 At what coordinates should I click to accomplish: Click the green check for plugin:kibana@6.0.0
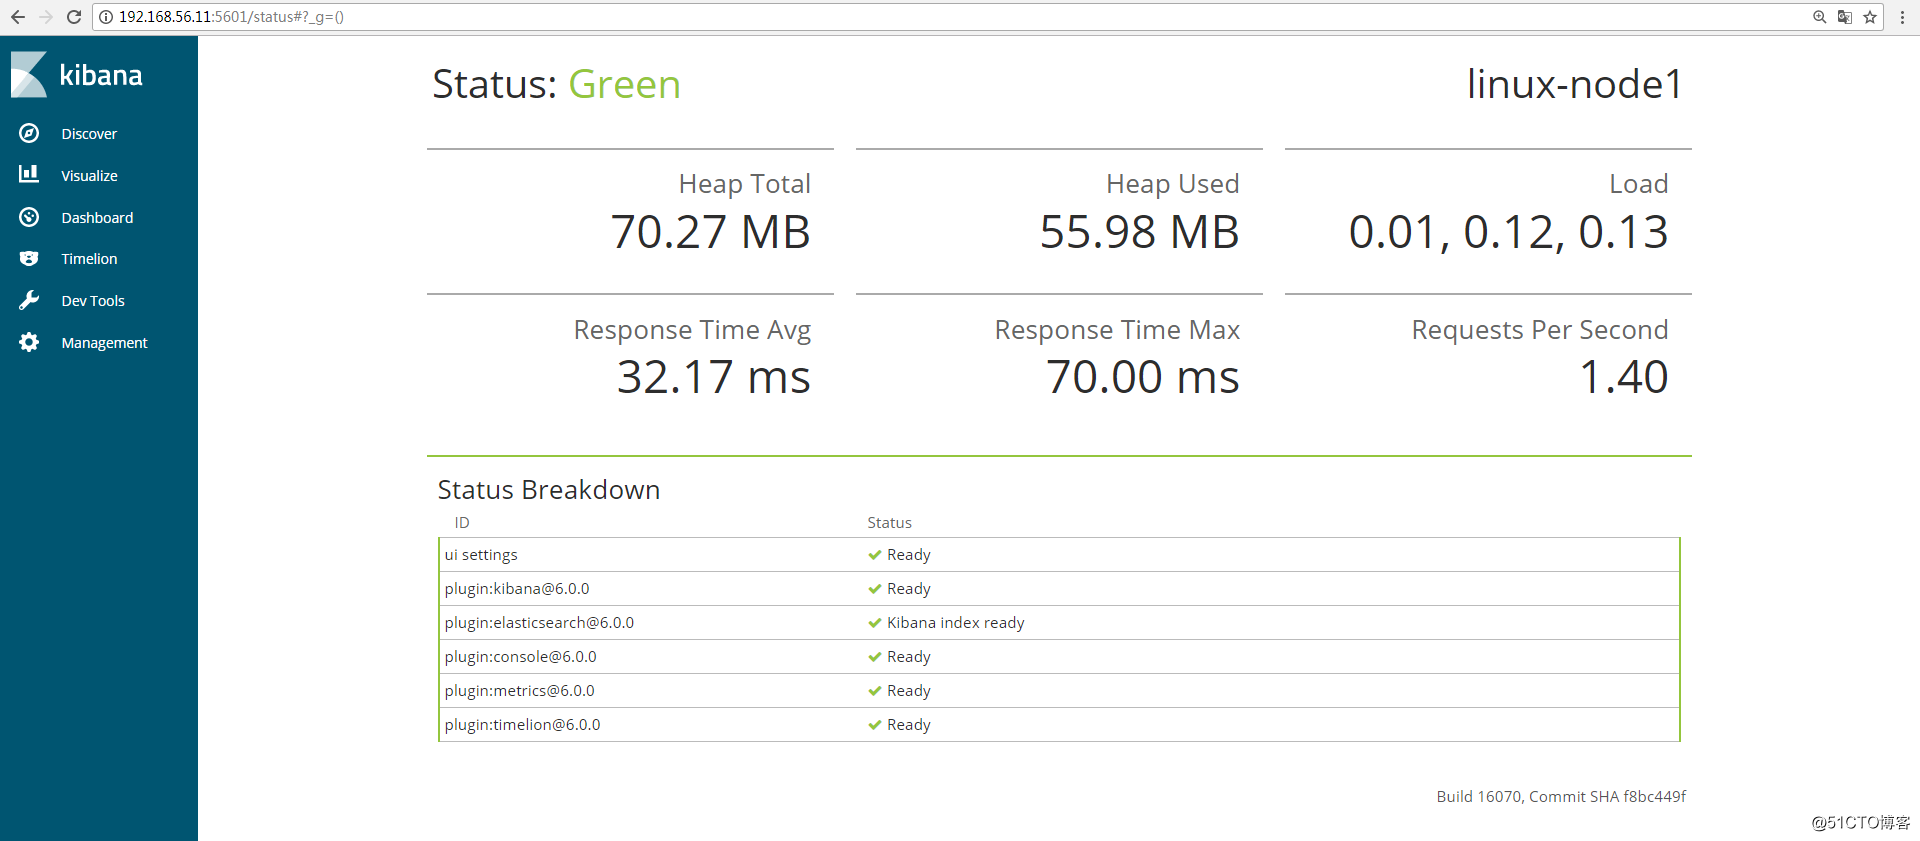(875, 589)
